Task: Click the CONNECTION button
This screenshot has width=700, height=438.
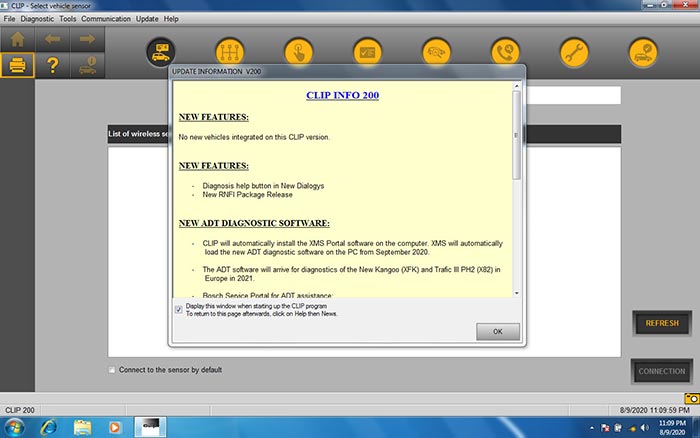Action: coord(662,371)
